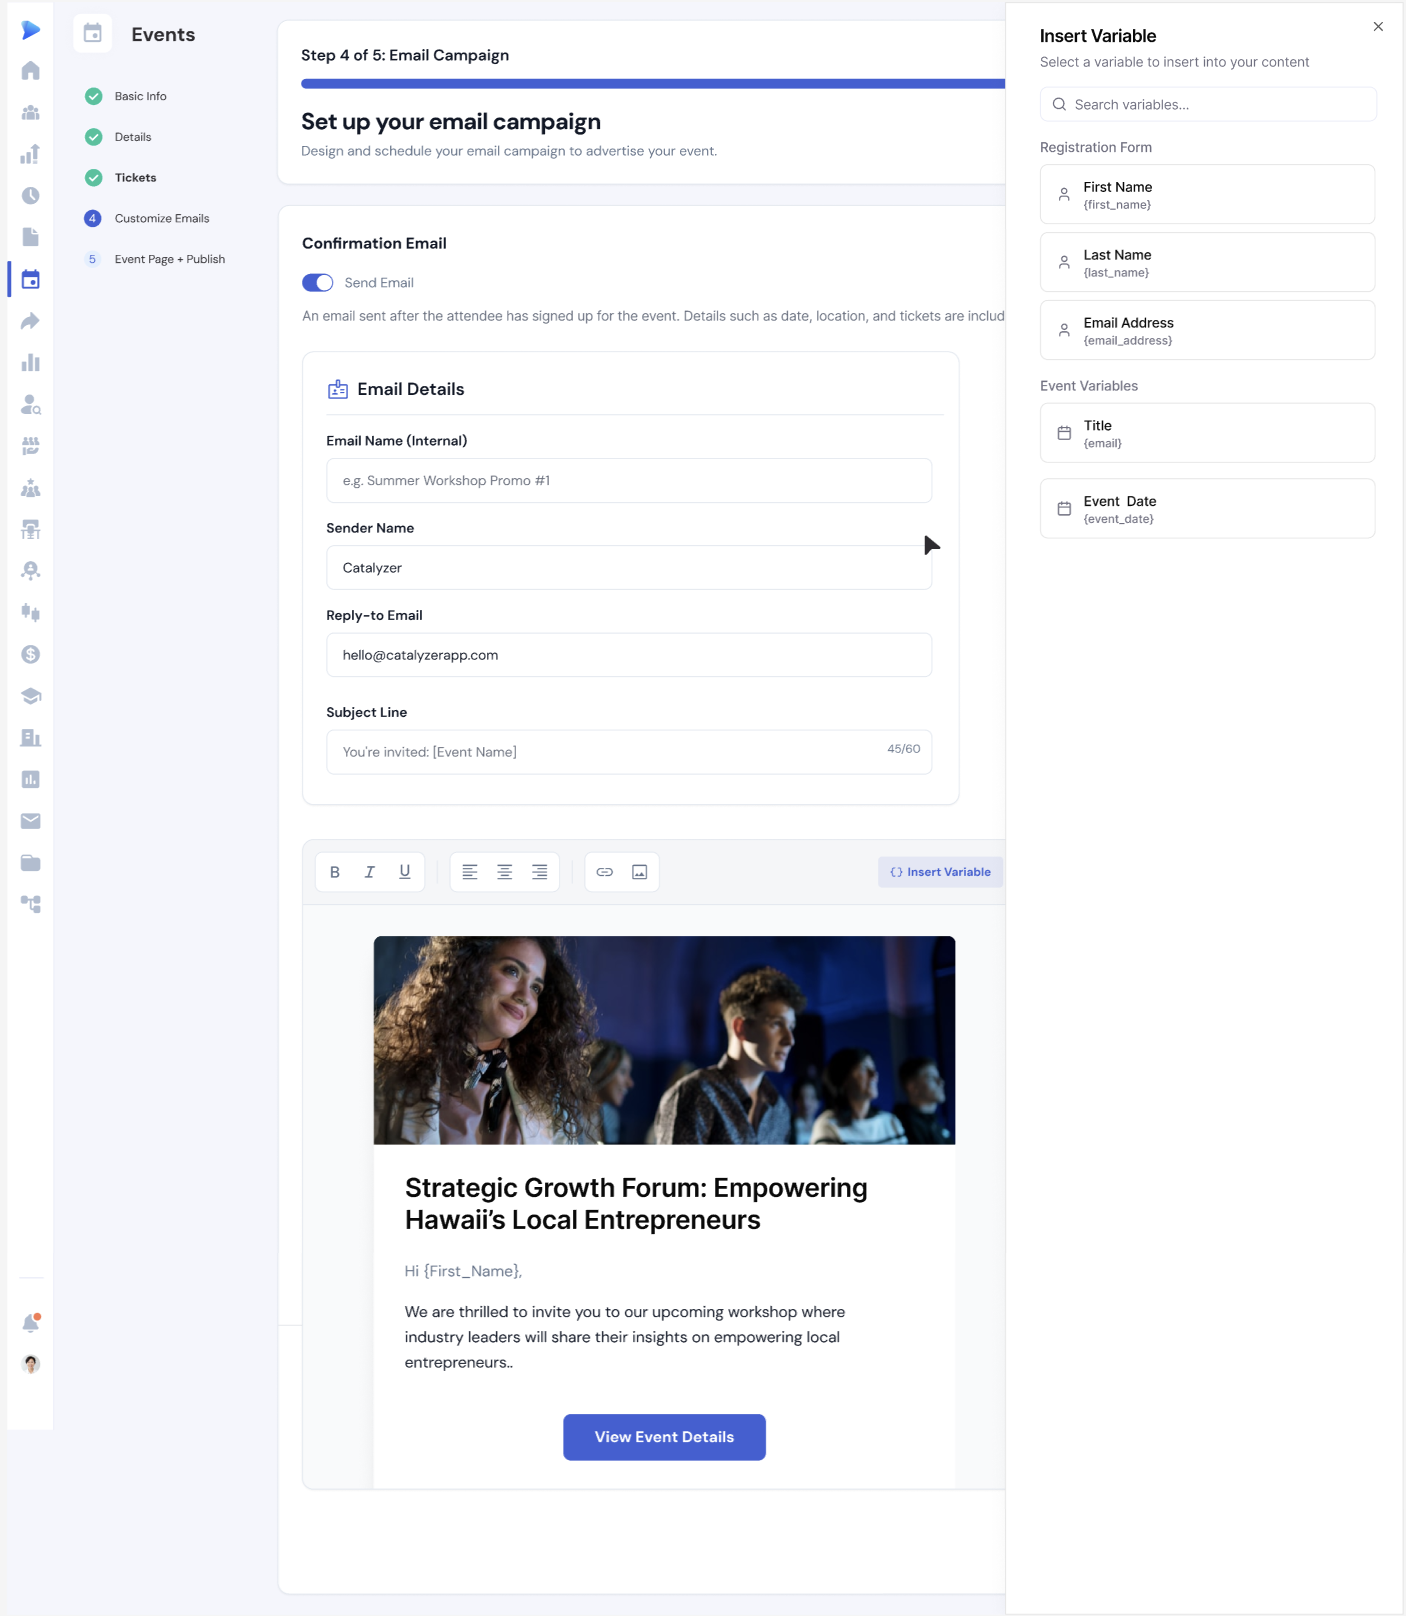Image resolution: width=1406 pixels, height=1616 pixels.
Task: Toggle underline formatting in the editor
Action: [405, 872]
